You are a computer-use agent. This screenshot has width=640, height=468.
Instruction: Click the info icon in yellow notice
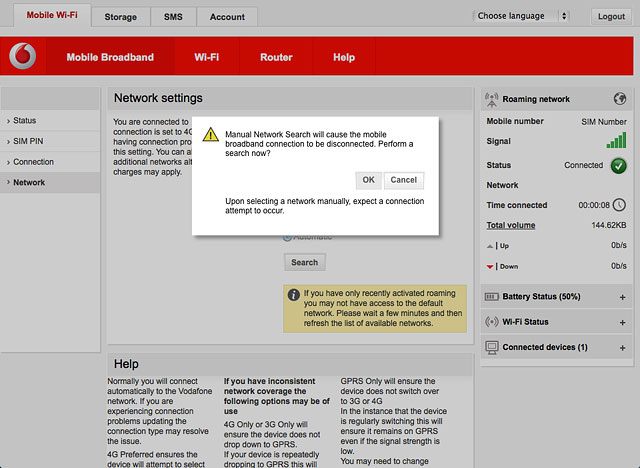coord(293,295)
